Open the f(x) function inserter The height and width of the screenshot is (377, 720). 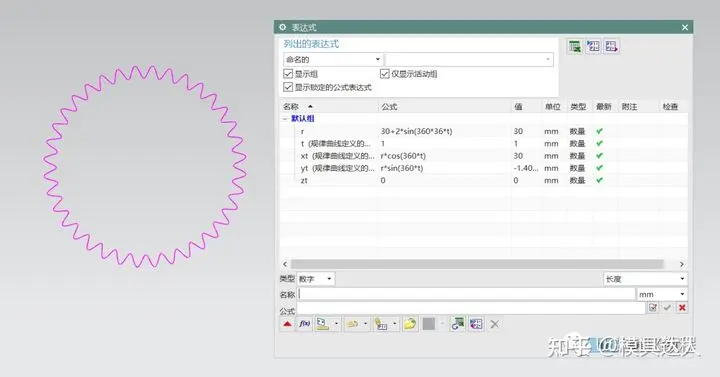point(304,324)
